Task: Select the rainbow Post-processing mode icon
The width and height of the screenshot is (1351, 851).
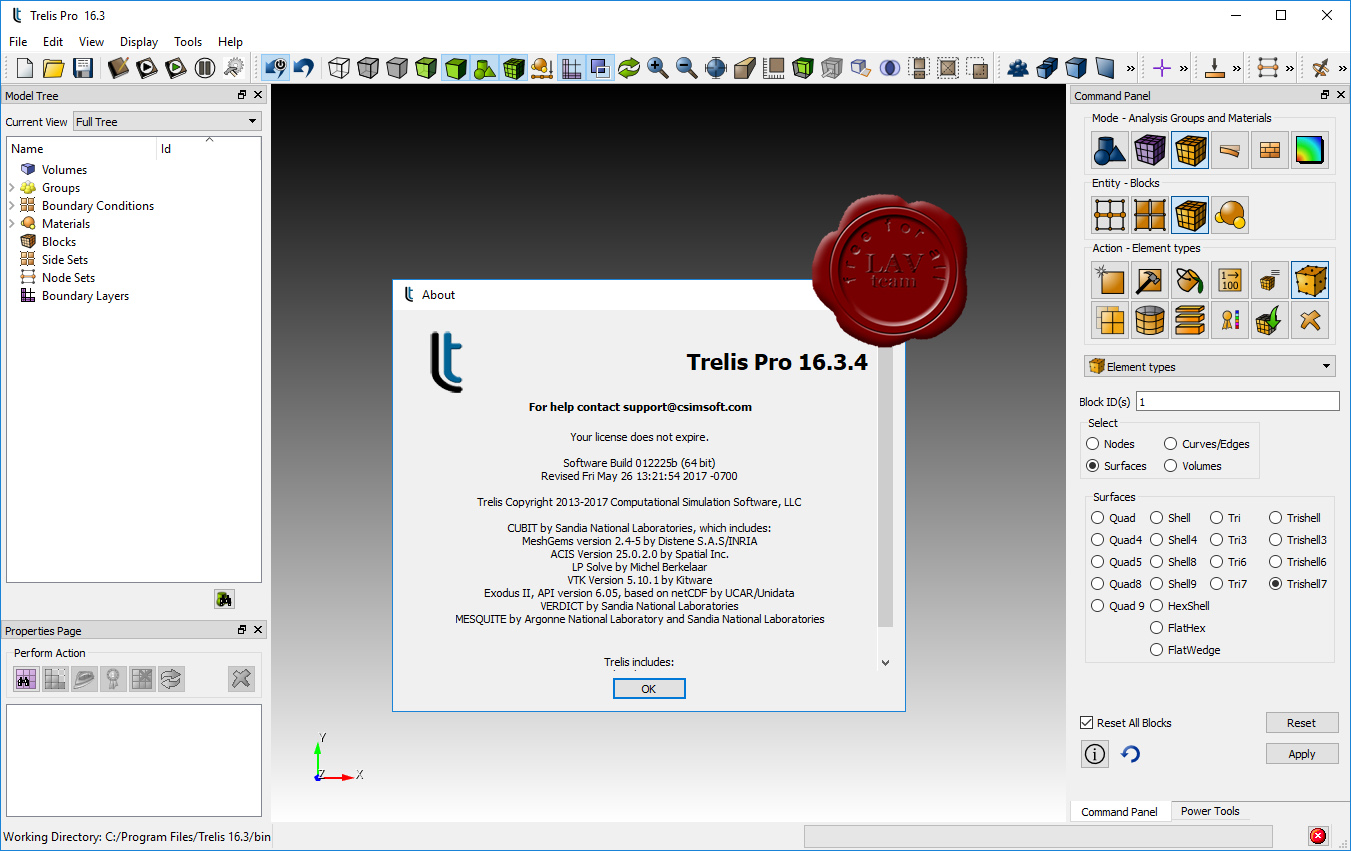Action: pos(1310,150)
